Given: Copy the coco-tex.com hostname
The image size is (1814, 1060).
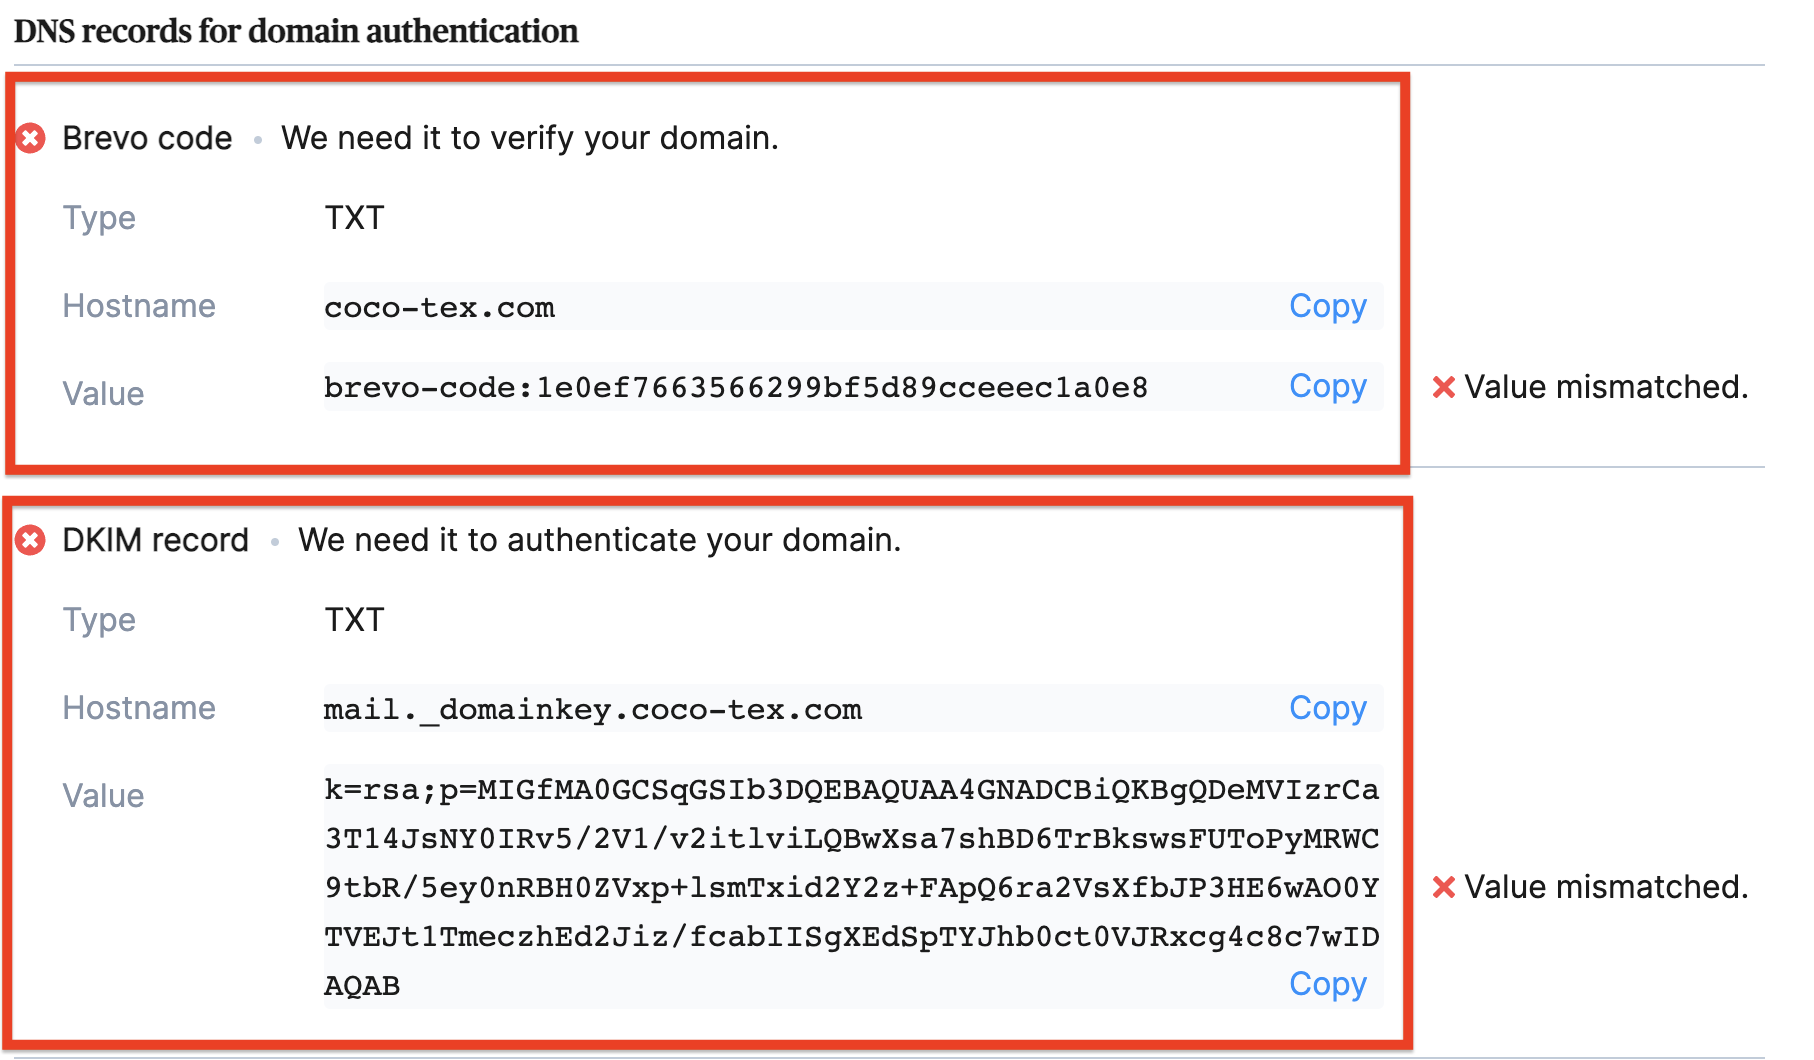Looking at the screenshot, I should point(1327,306).
